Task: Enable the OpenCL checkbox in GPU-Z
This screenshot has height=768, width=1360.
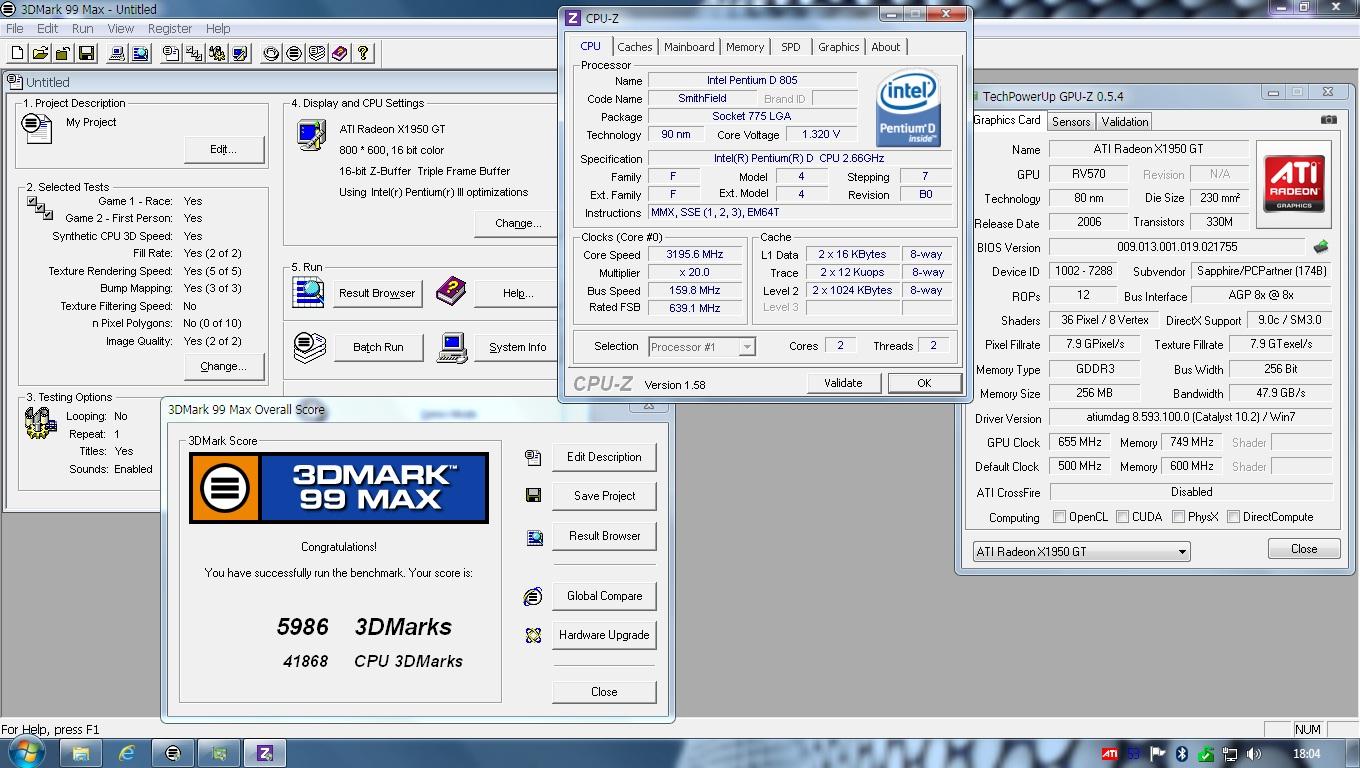Action: coord(1059,517)
